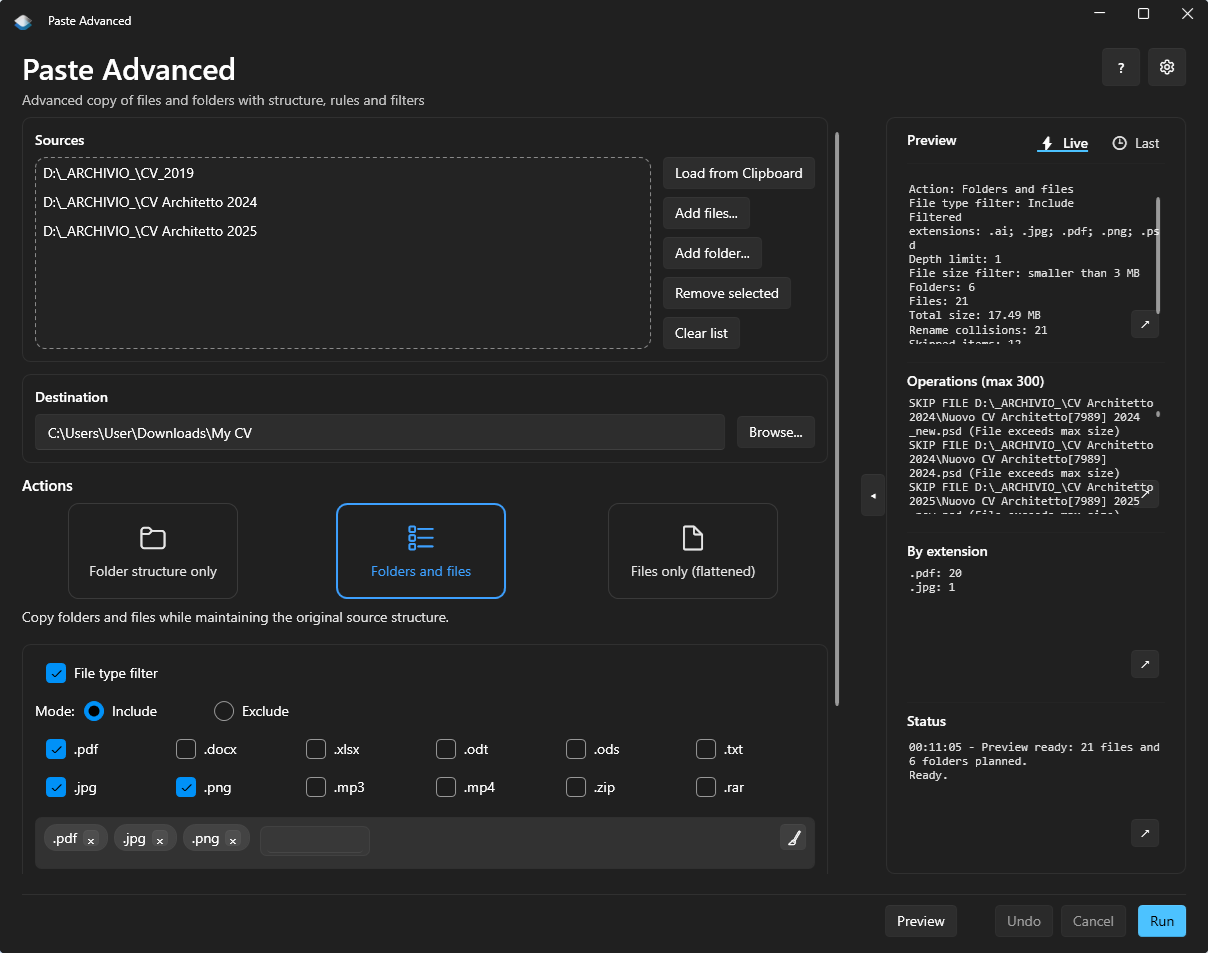Image resolution: width=1208 pixels, height=953 pixels.
Task: Click "Total size: 17.49 MB" line
Action: (975, 315)
